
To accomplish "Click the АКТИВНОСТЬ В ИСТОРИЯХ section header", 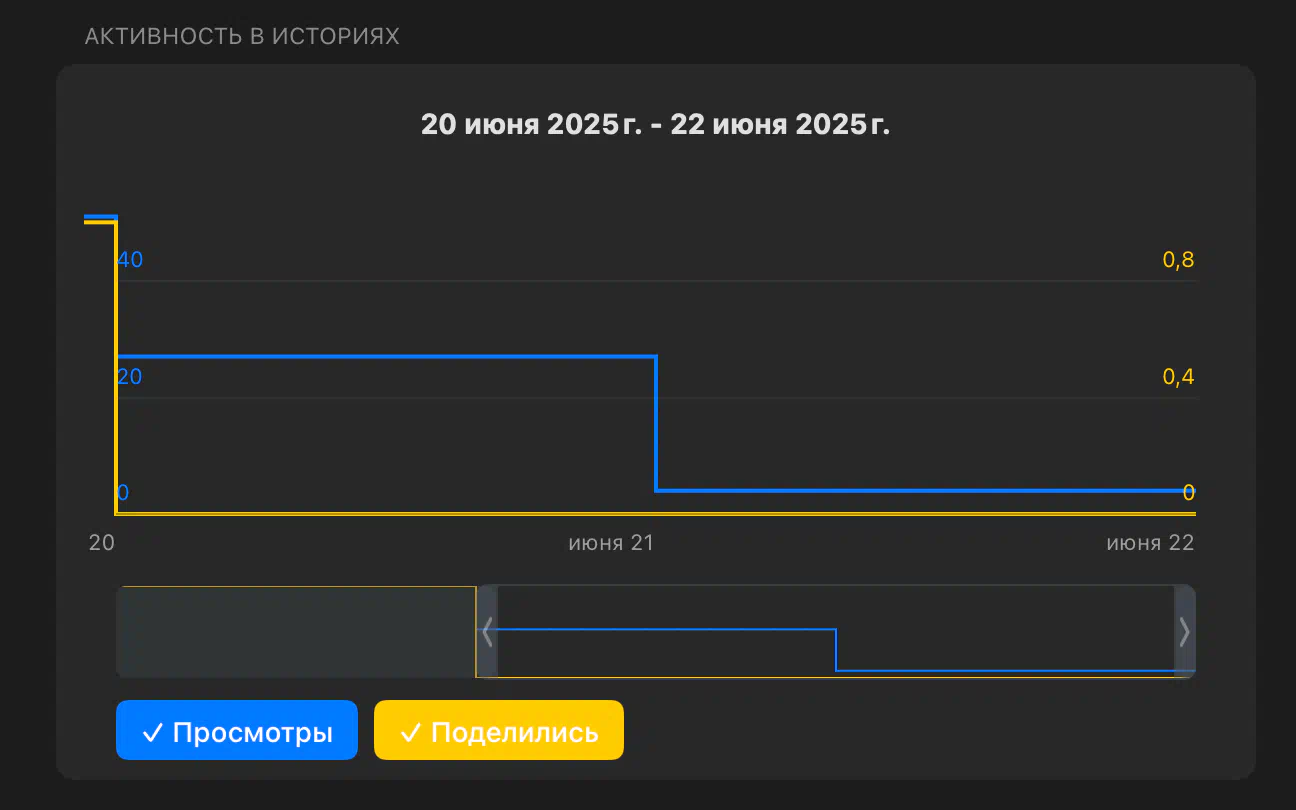I will [242, 37].
